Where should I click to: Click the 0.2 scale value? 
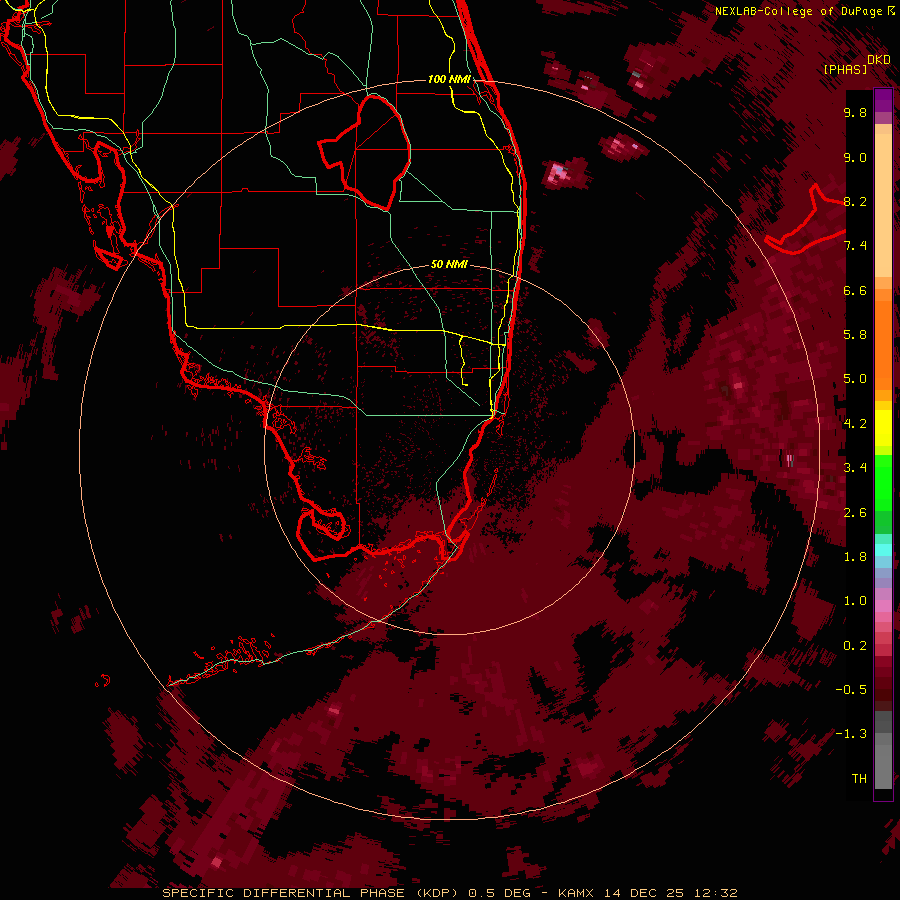(855, 645)
